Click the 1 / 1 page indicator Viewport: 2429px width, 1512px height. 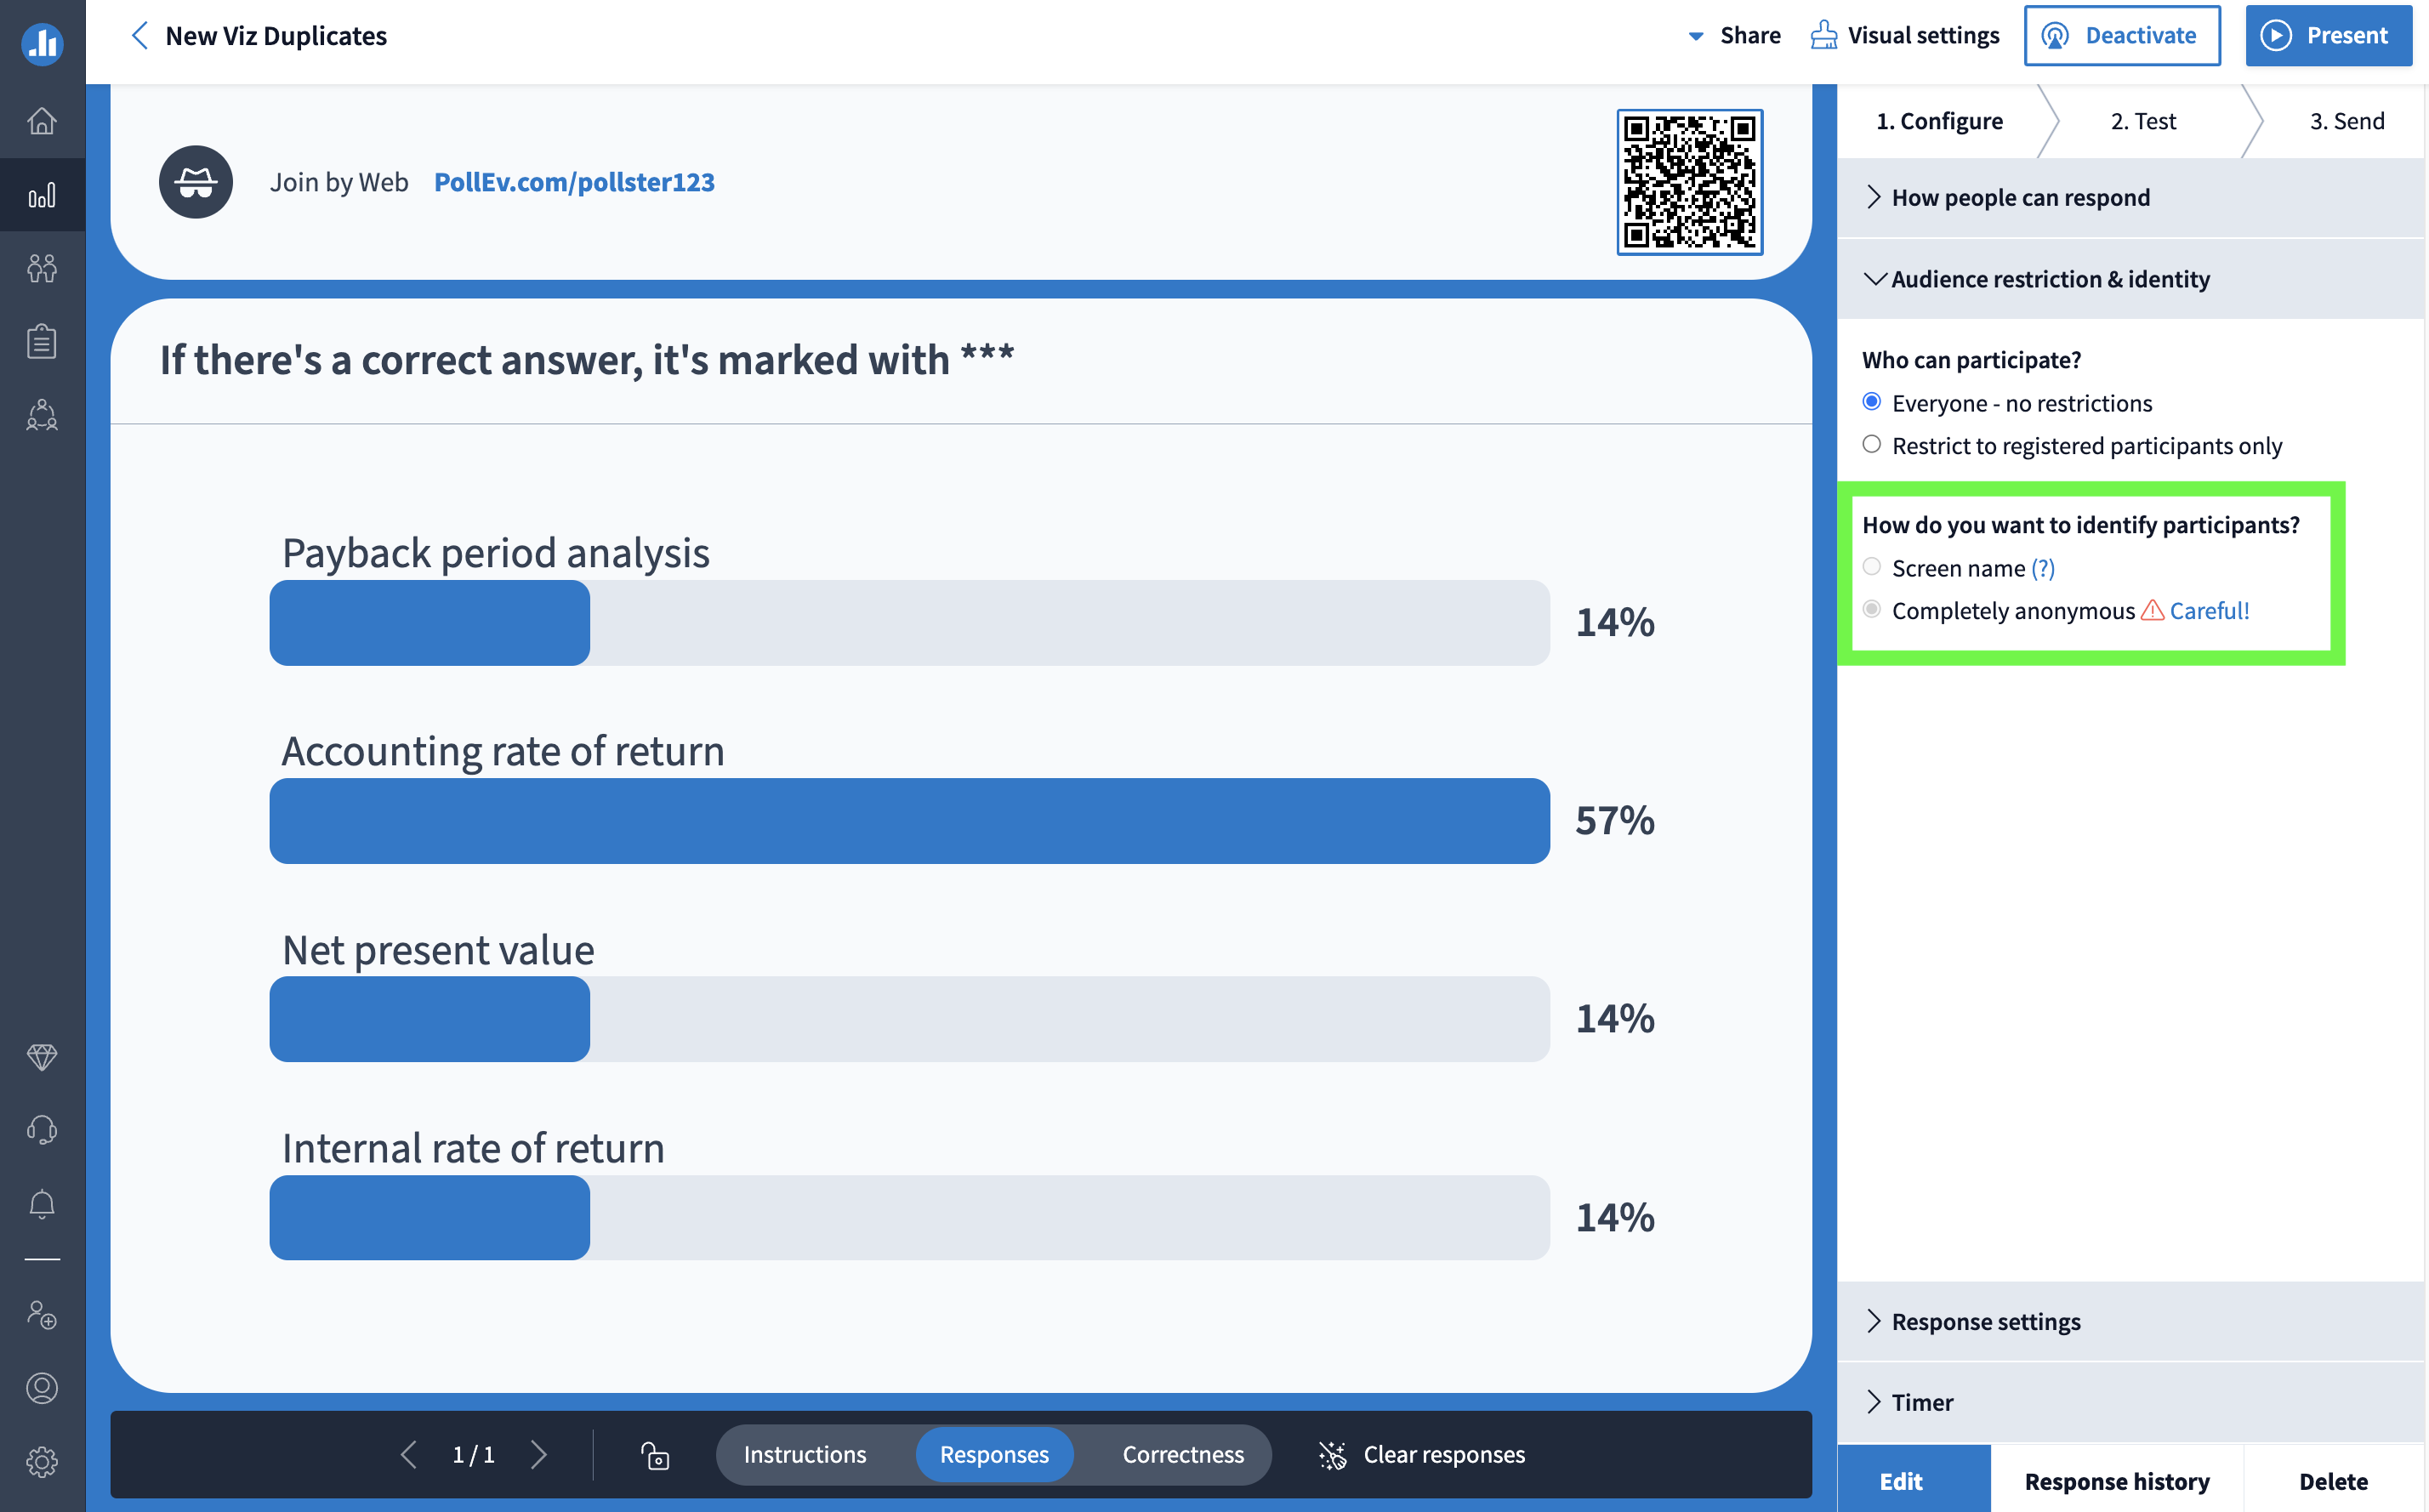tap(473, 1455)
